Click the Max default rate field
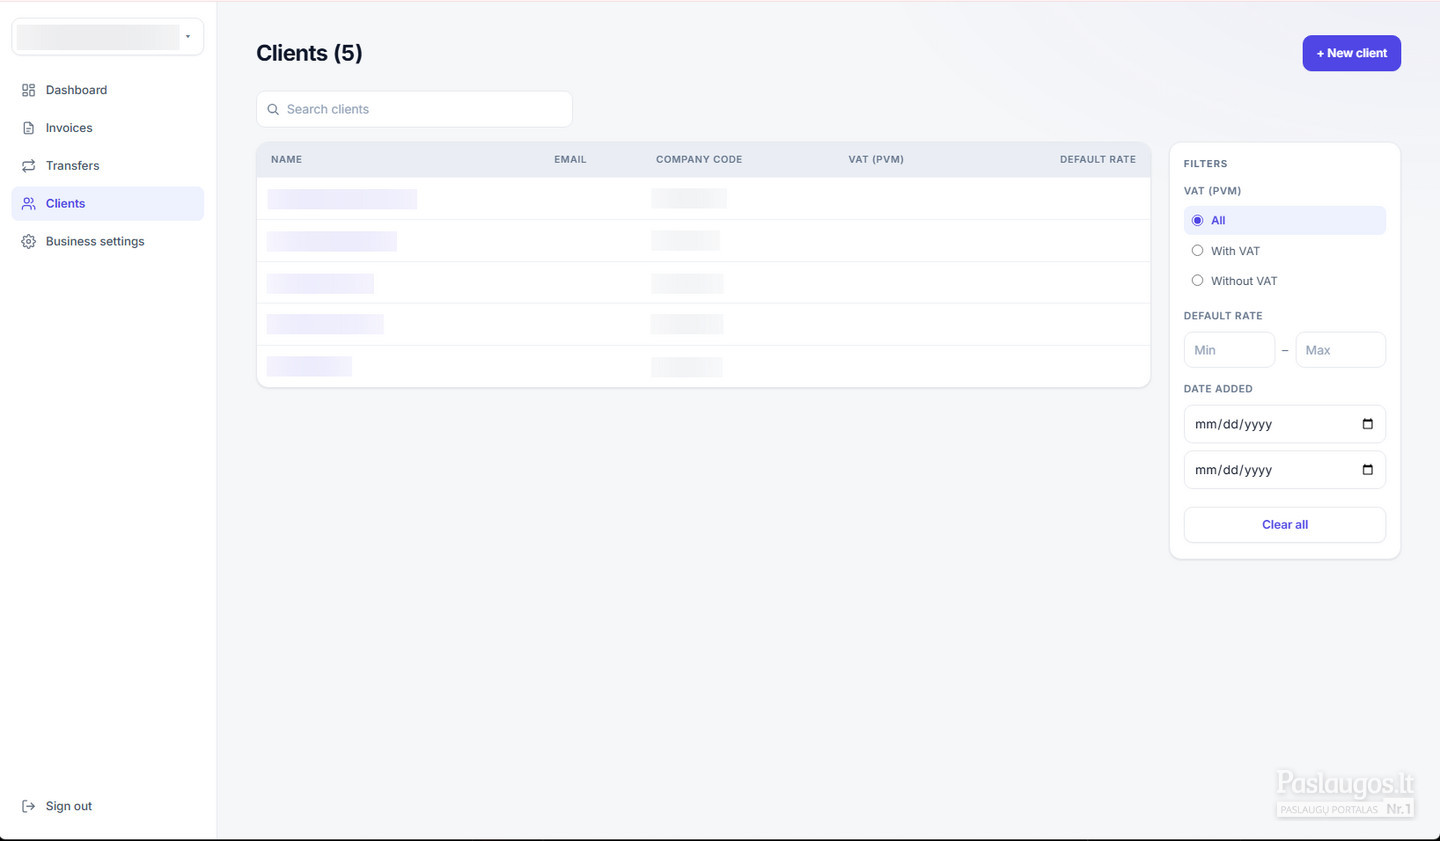Screen dimensions: 1440x841 (x=1341, y=350)
